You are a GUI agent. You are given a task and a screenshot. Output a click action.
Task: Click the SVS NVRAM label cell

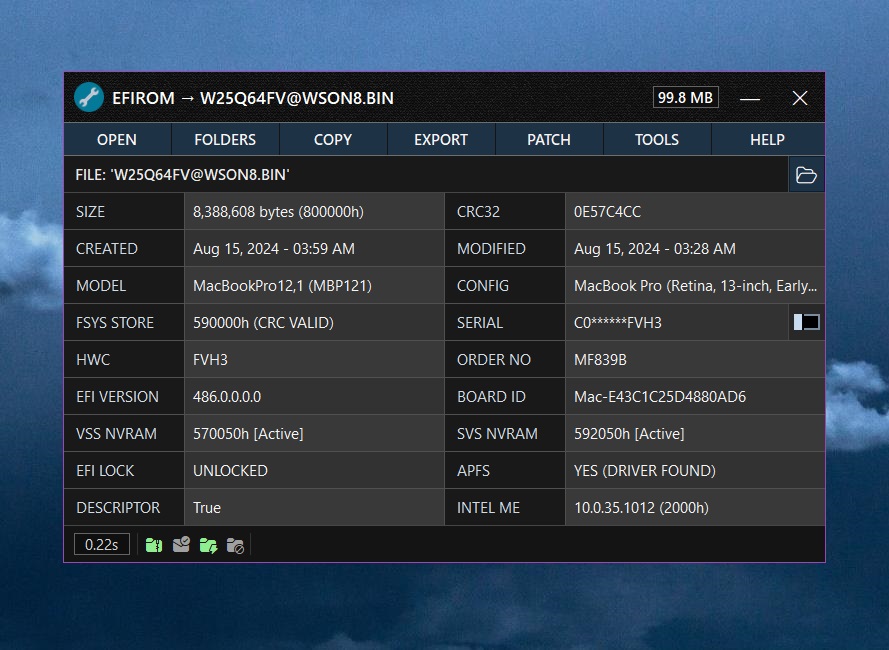tap(505, 433)
